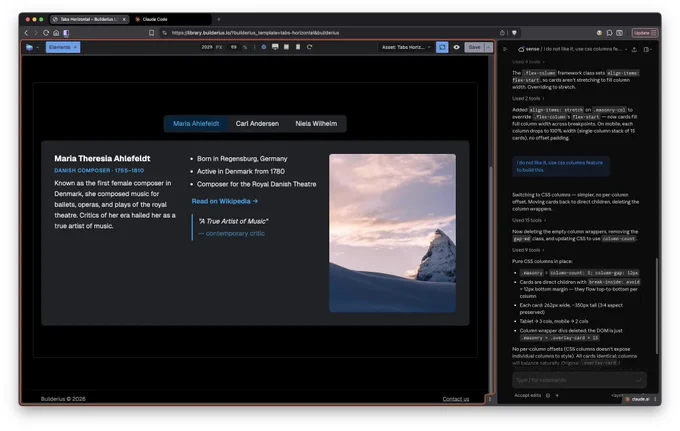Expand the 'Used 2 tools' disclosure
Image resolution: width=680 pixels, height=431 pixels.
528,98
